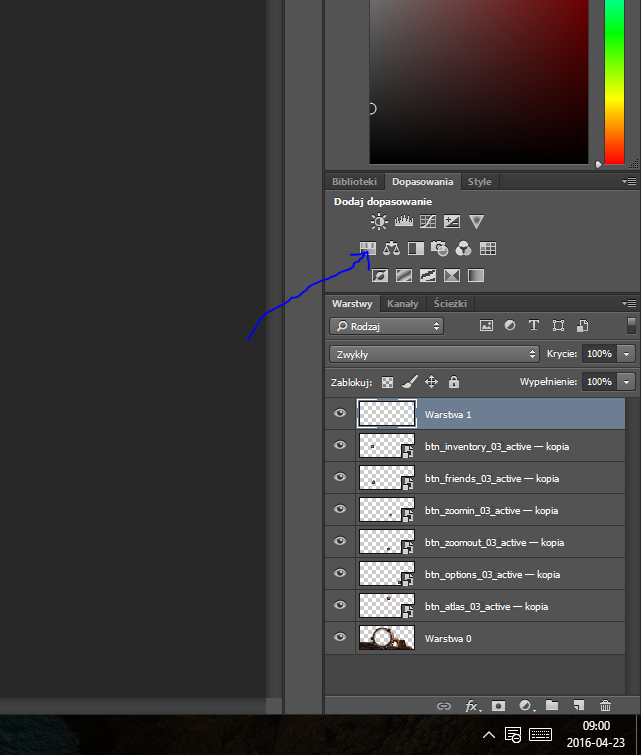Image resolution: width=641 pixels, height=755 pixels.
Task: Hide the Warstwa 0 layer
Action: [x=340, y=637]
